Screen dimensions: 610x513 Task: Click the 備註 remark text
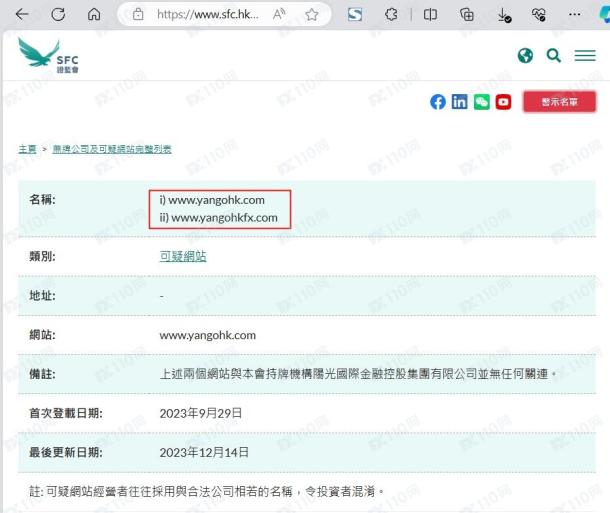point(358,374)
